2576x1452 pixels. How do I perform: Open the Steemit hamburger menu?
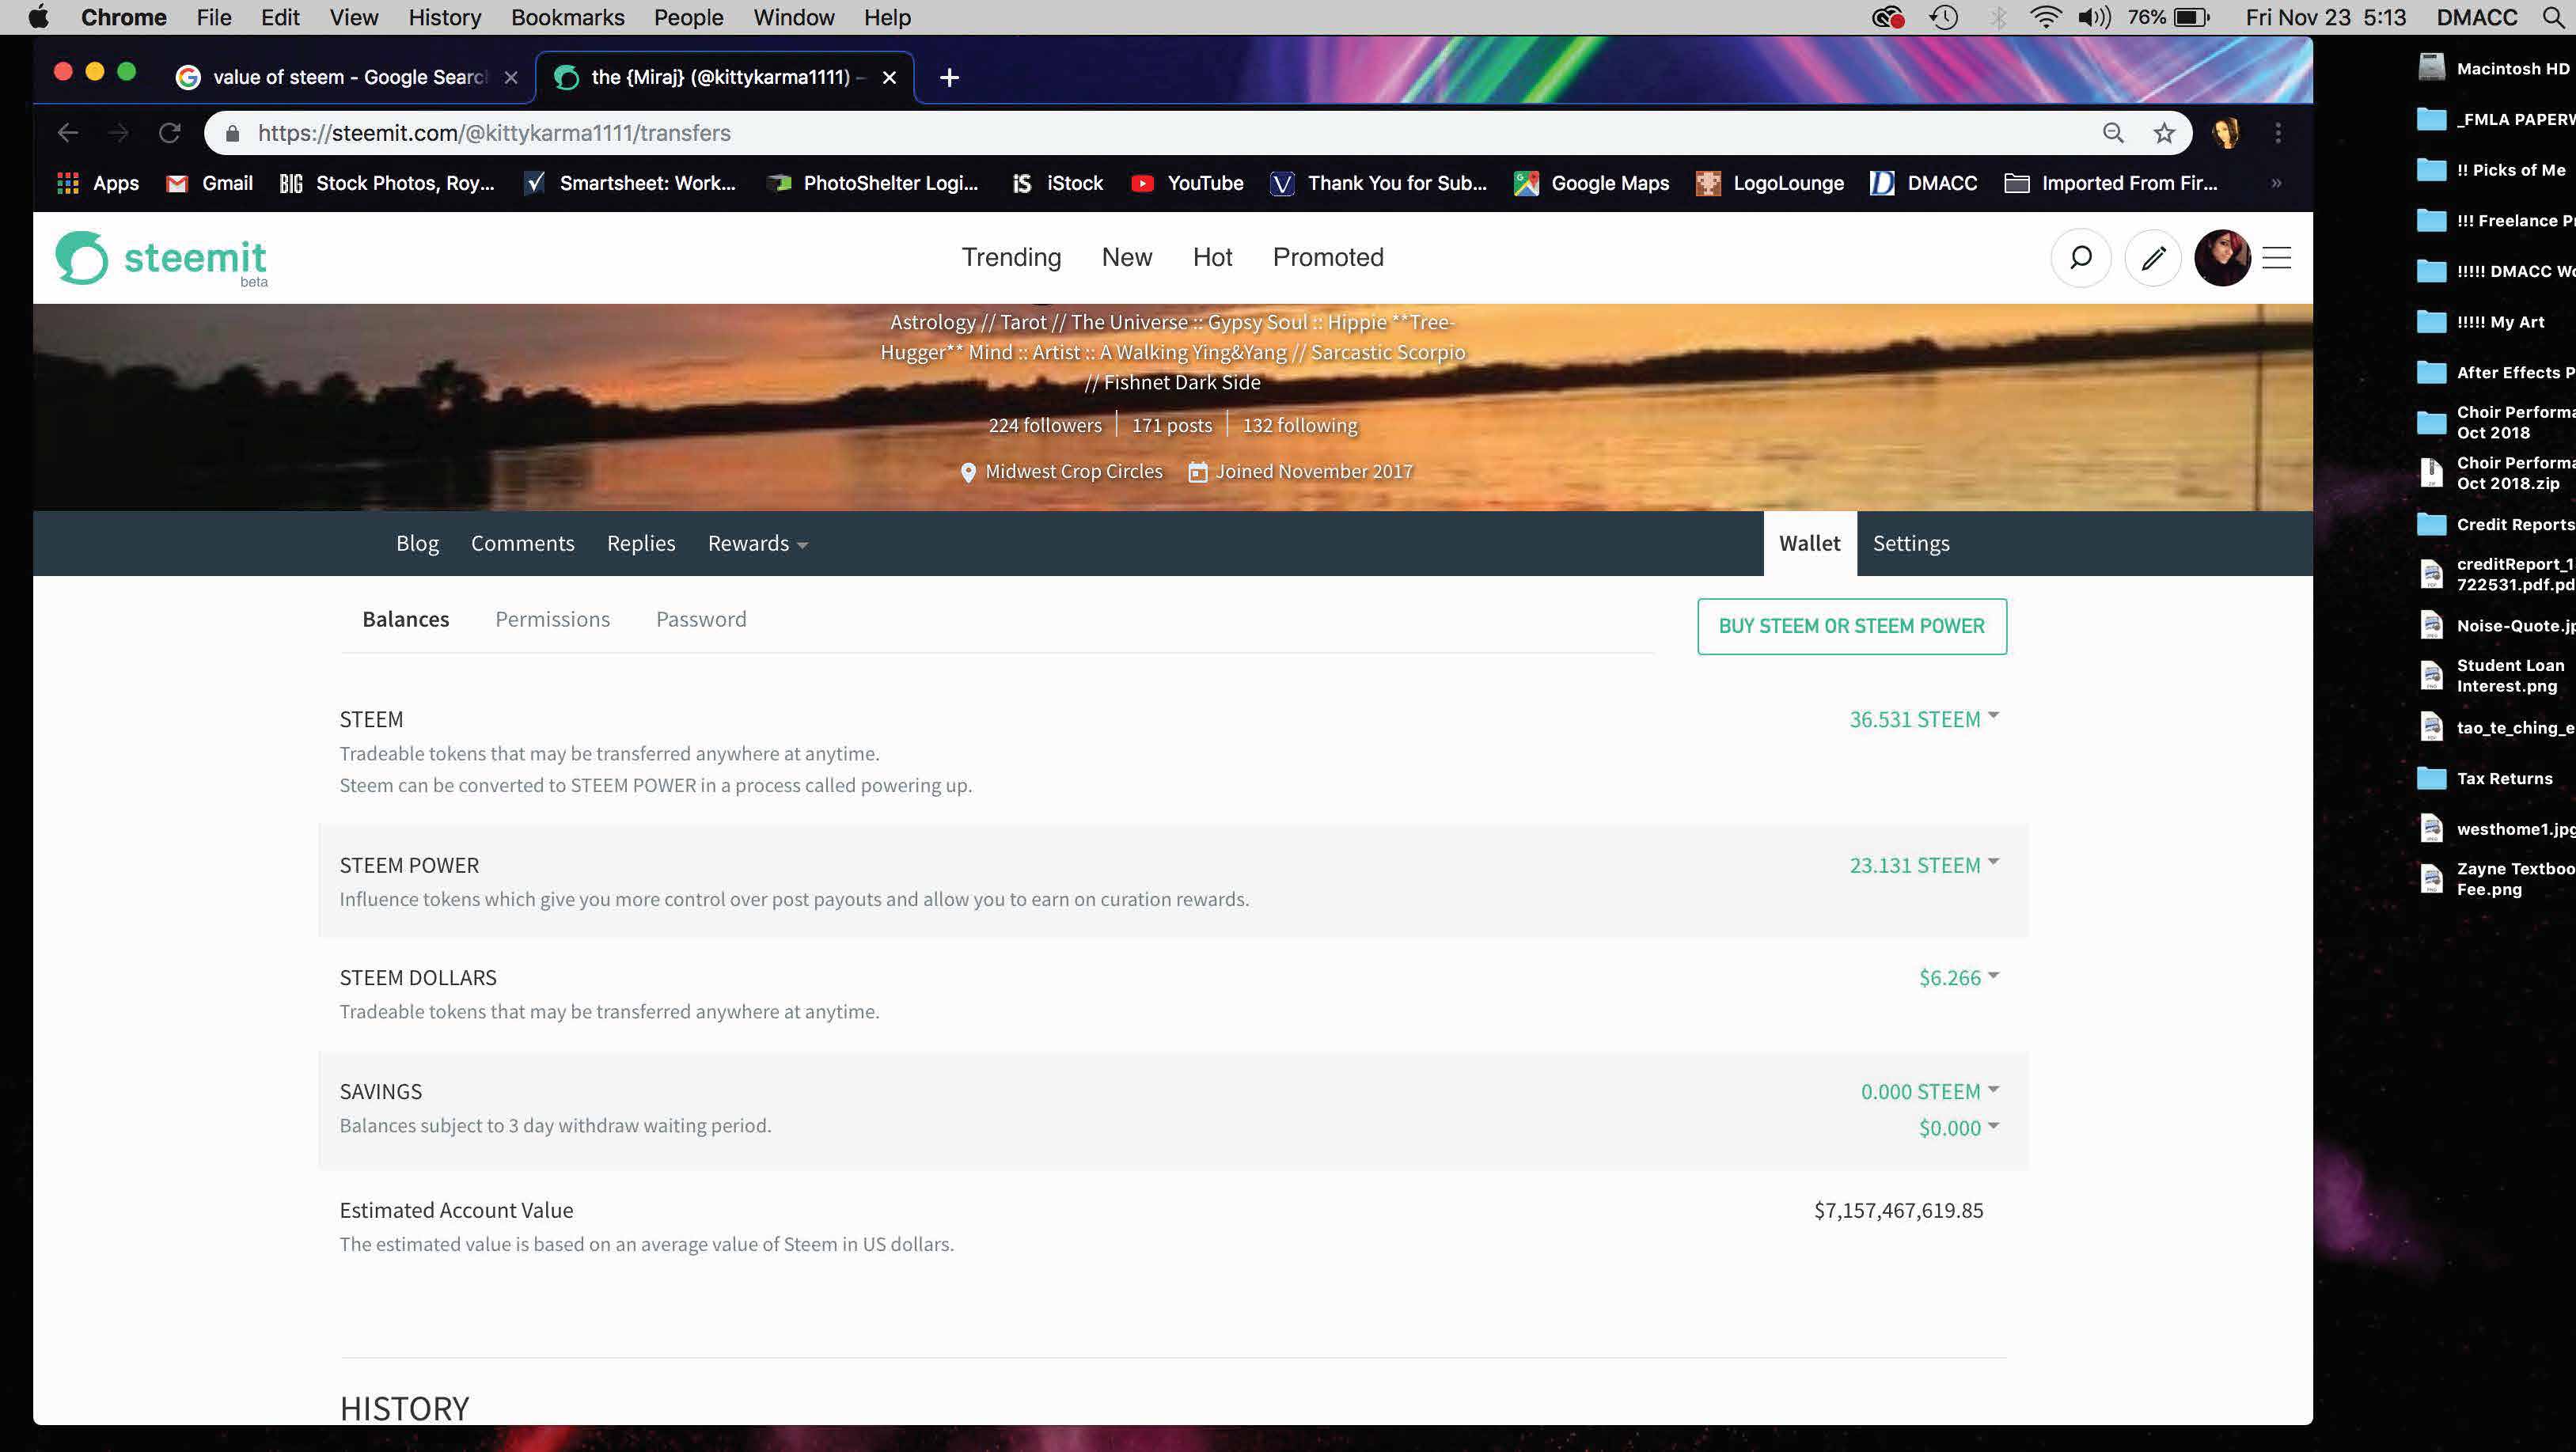[x=2277, y=257]
